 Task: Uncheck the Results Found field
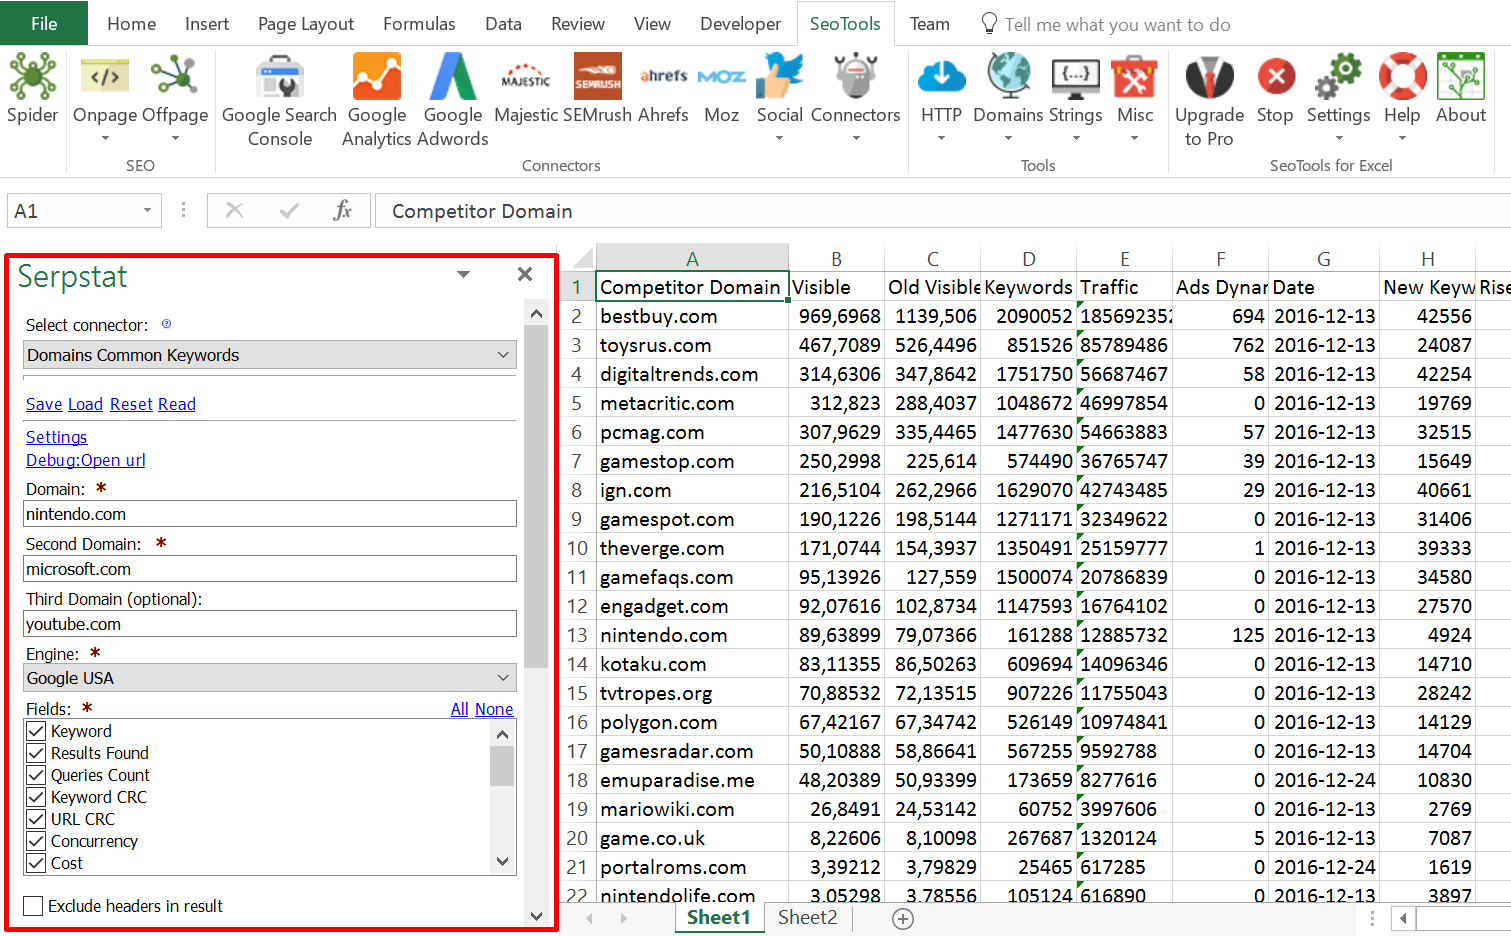point(37,753)
